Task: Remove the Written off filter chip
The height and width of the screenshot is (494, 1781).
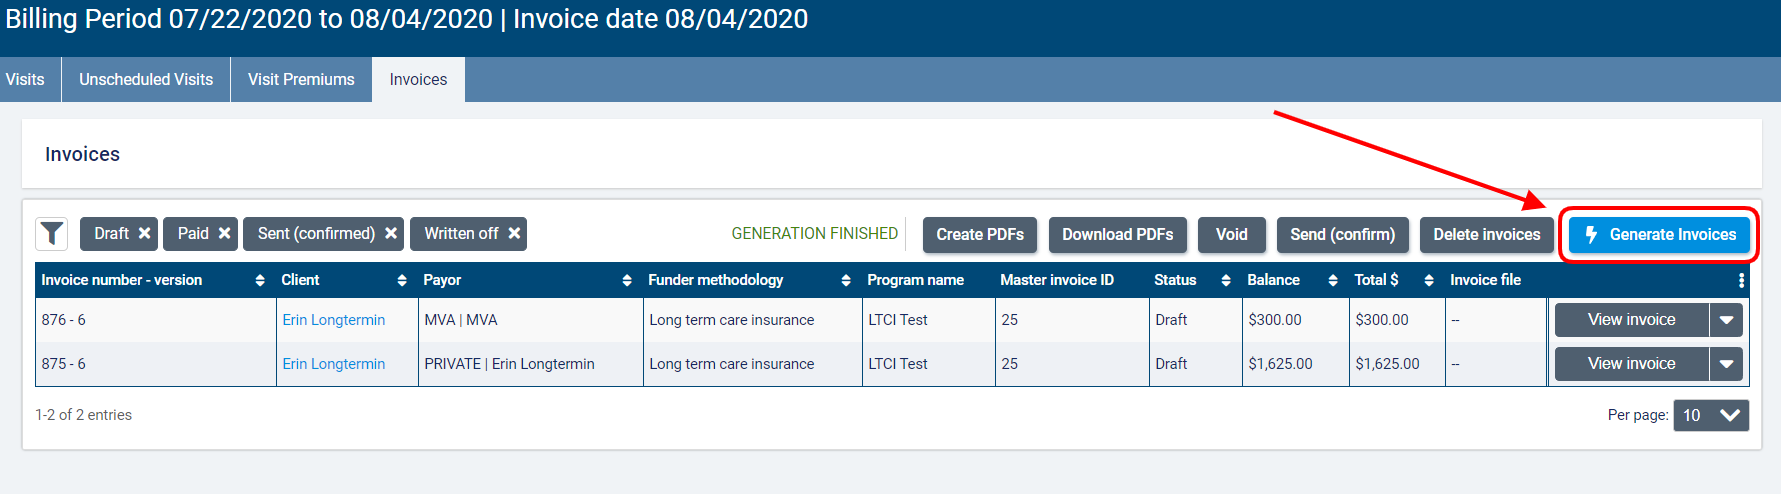Action: (514, 233)
